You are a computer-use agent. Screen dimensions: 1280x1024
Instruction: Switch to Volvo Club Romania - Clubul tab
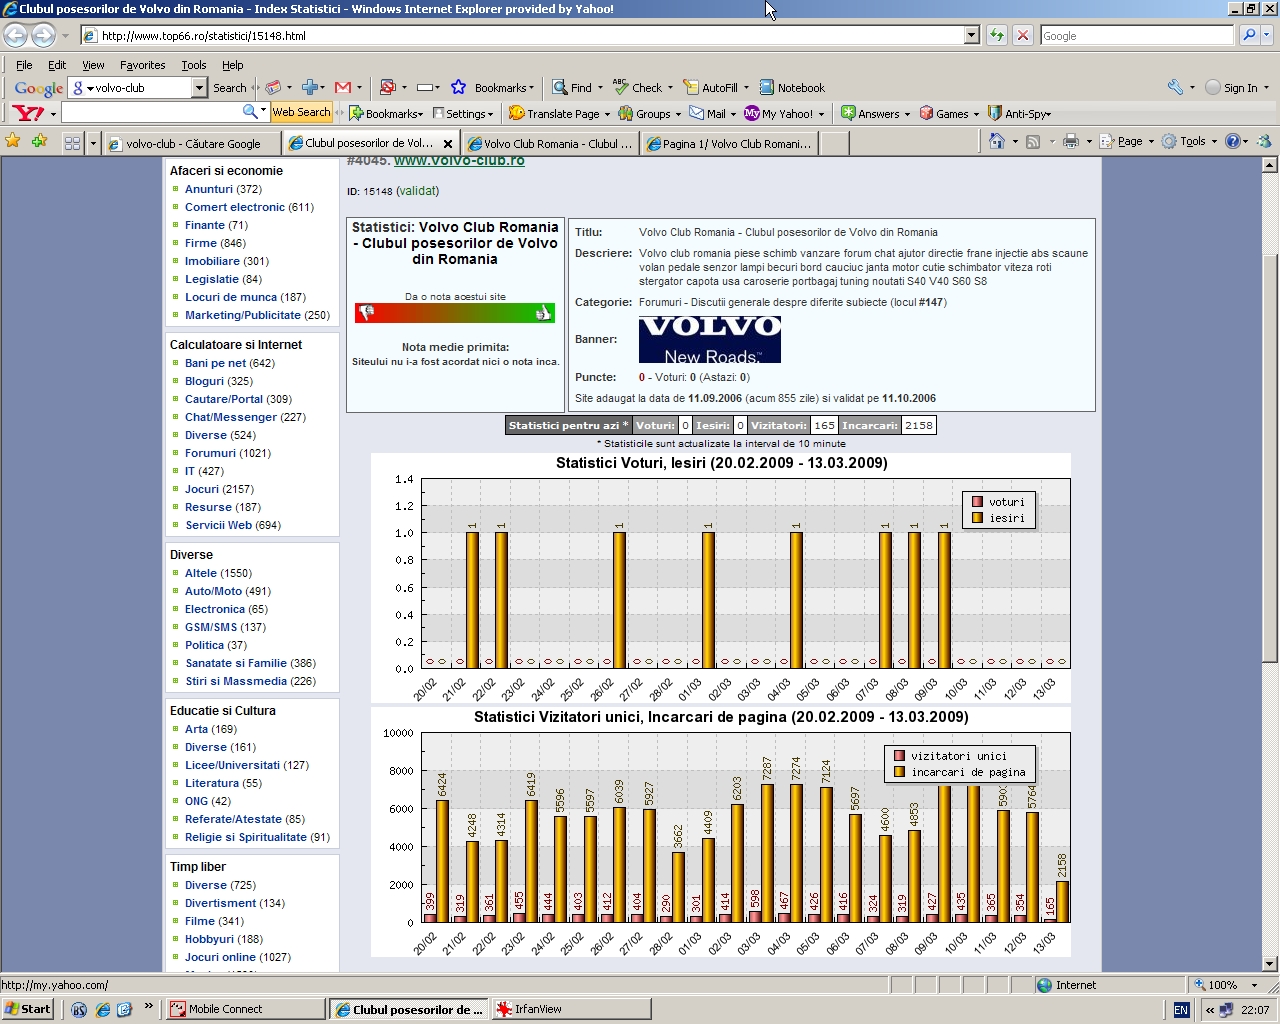tap(550, 144)
